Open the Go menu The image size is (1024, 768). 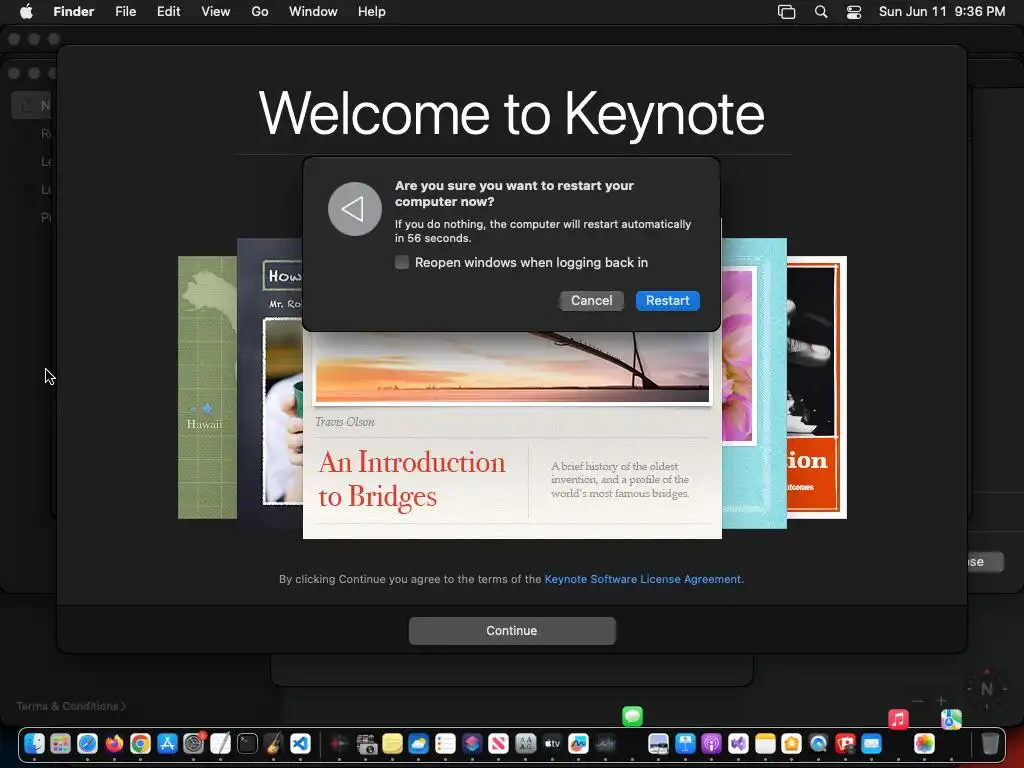point(260,12)
